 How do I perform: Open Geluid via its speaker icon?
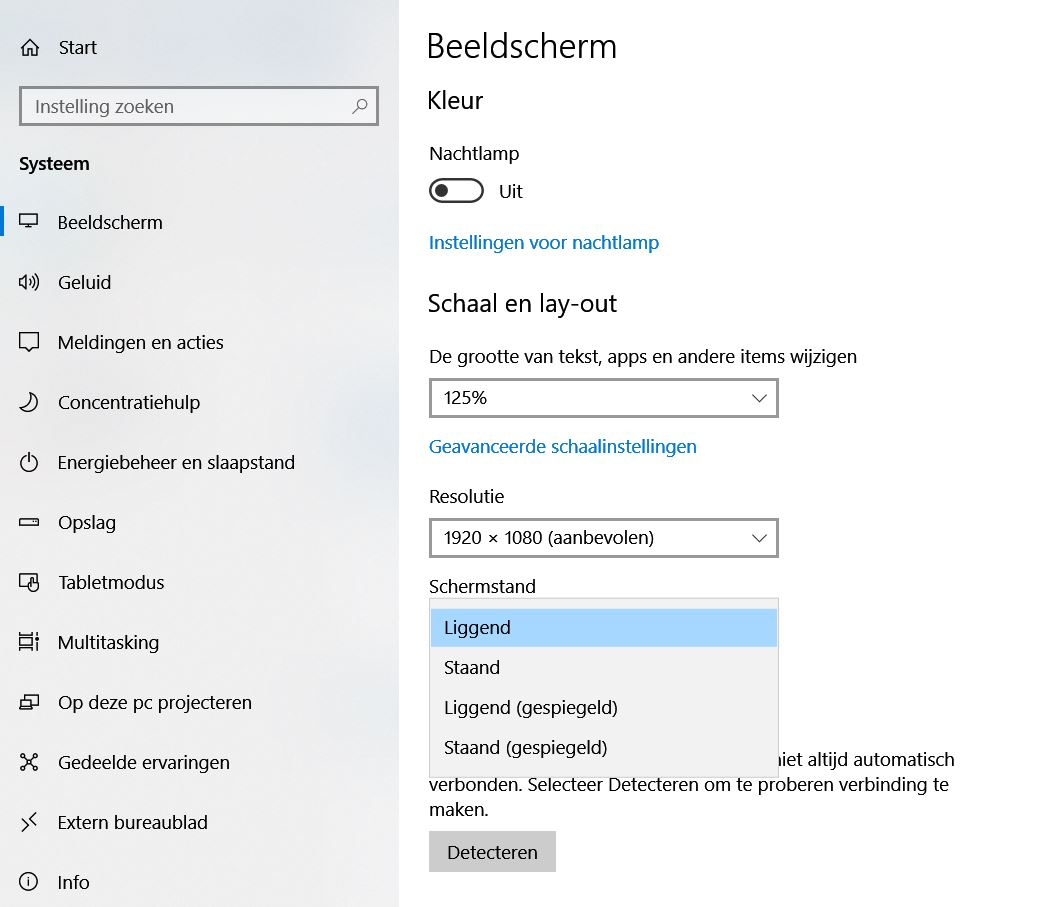(29, 282)
